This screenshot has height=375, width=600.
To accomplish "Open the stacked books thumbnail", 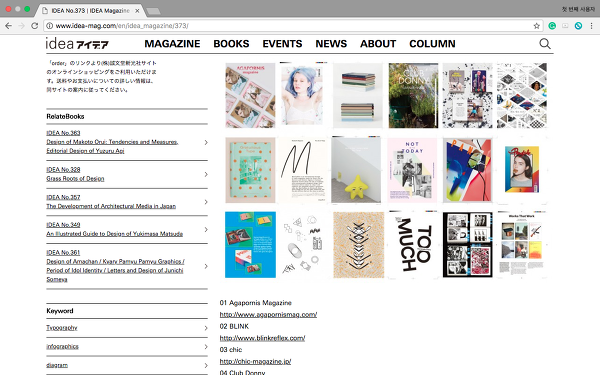I will coord(357,95).
